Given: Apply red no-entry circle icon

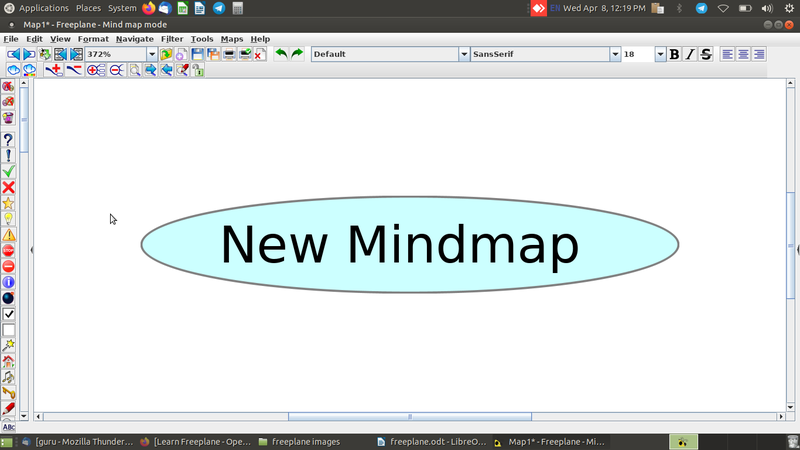Looking at the screenshot, I should click(8, 266).
